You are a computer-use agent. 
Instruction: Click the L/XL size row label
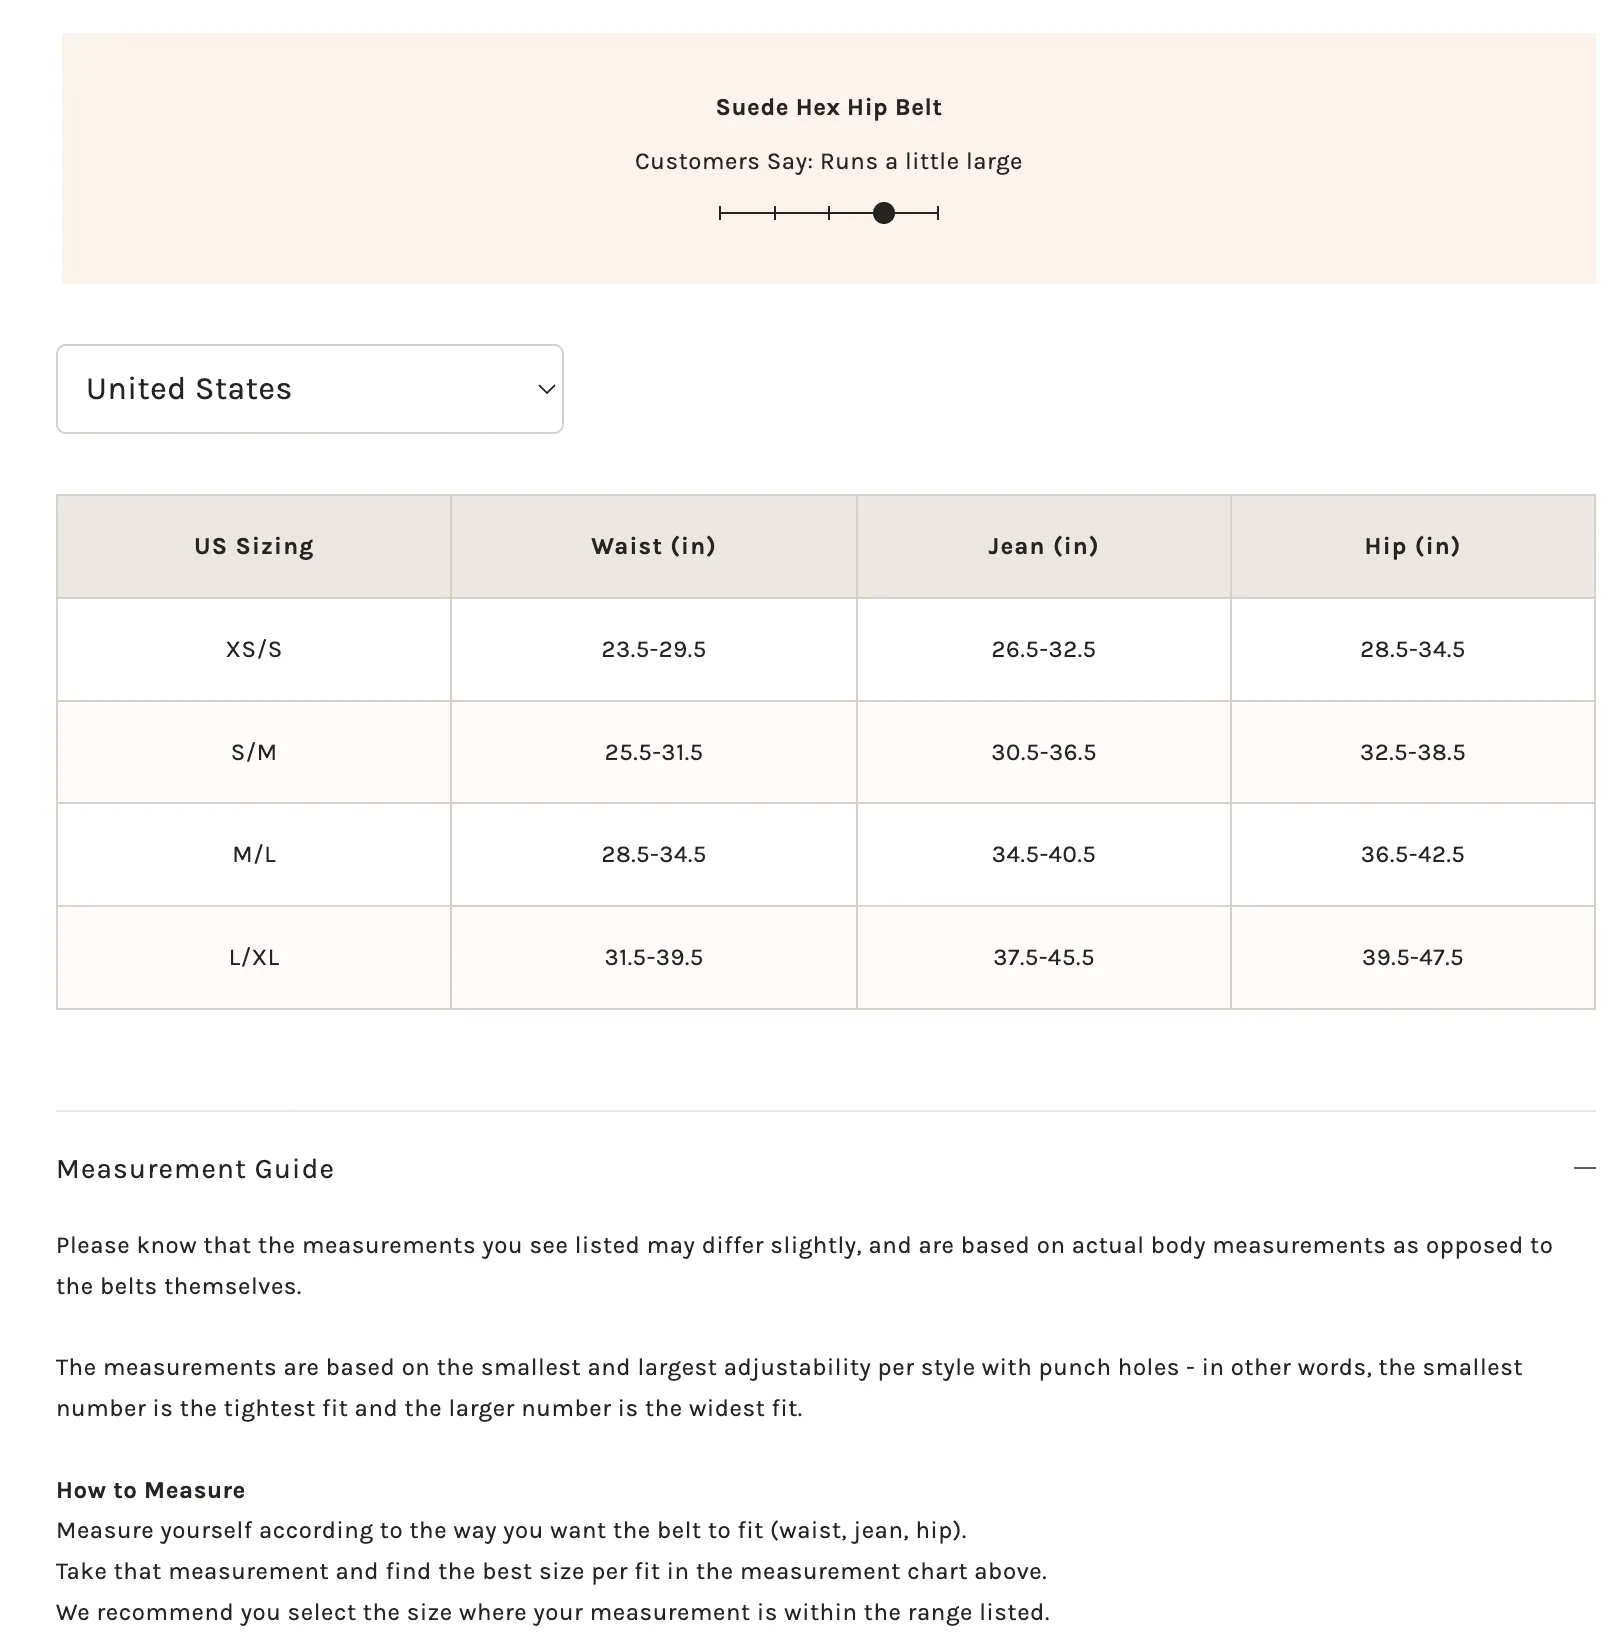pyautogui.click(x=254, y=958)
